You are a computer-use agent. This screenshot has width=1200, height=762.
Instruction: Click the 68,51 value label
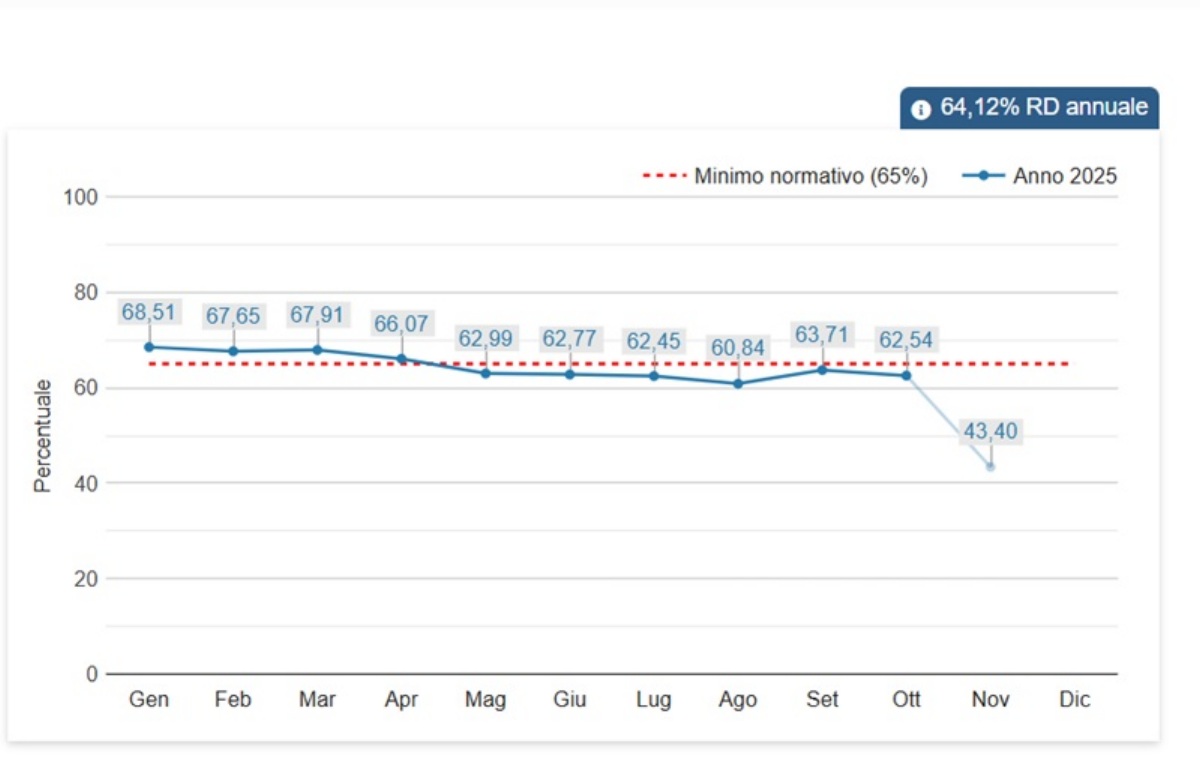pyautogui.click(x=149, y=312)
